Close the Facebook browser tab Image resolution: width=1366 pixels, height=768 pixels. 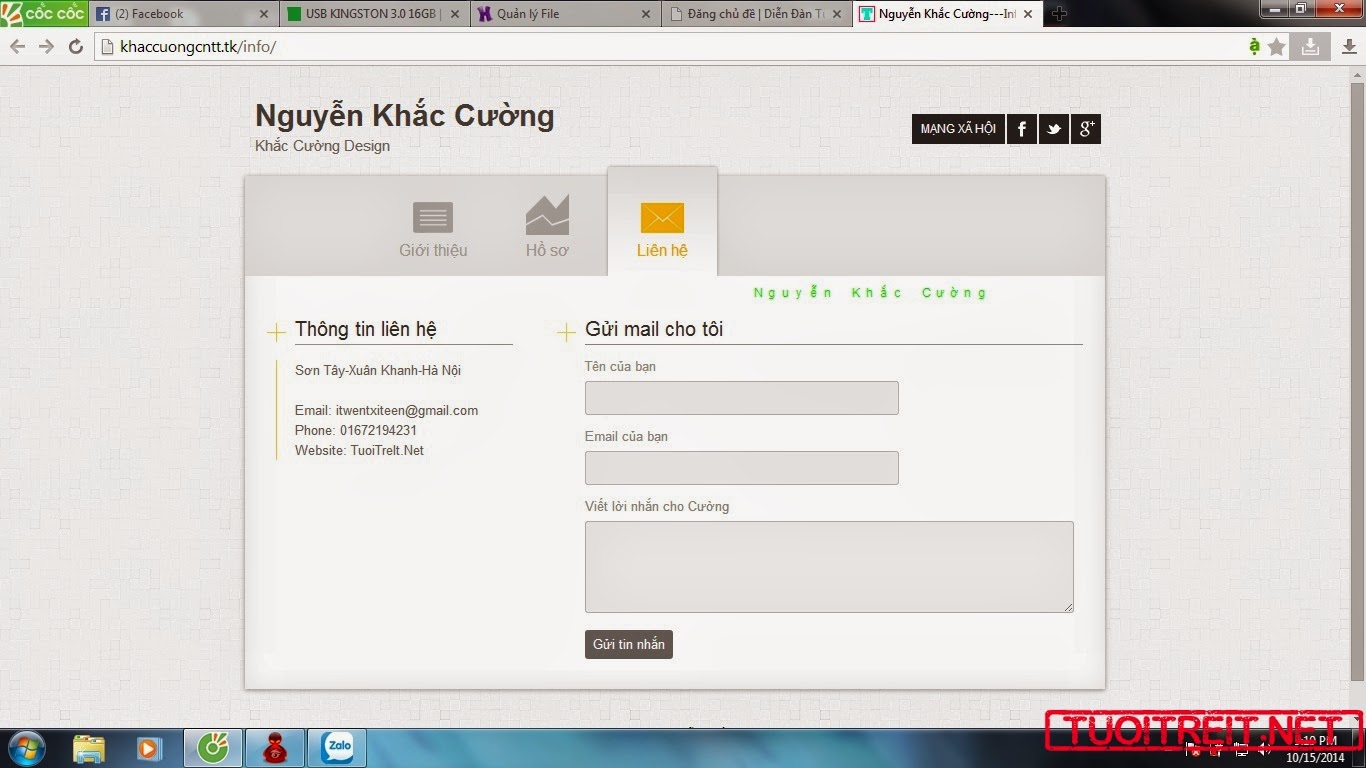pyautogui.click(x=264, y=14)
